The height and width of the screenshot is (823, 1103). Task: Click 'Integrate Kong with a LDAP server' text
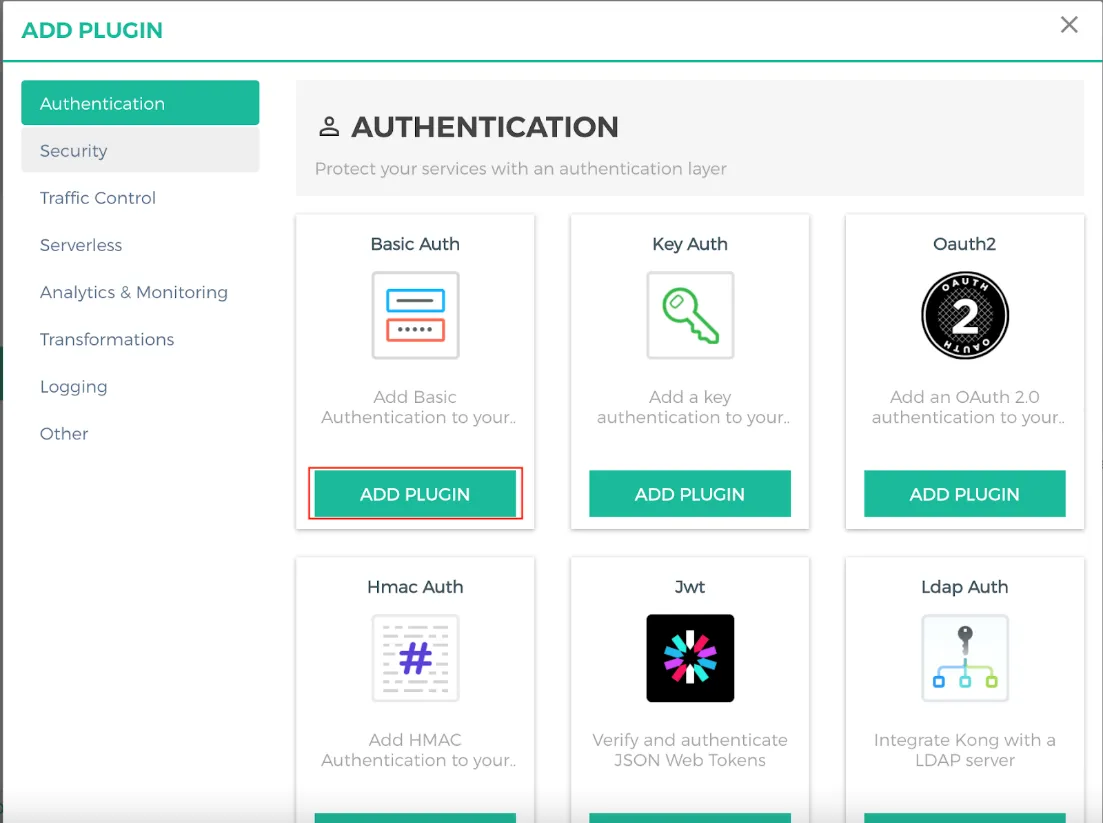(x=964, y=750)
